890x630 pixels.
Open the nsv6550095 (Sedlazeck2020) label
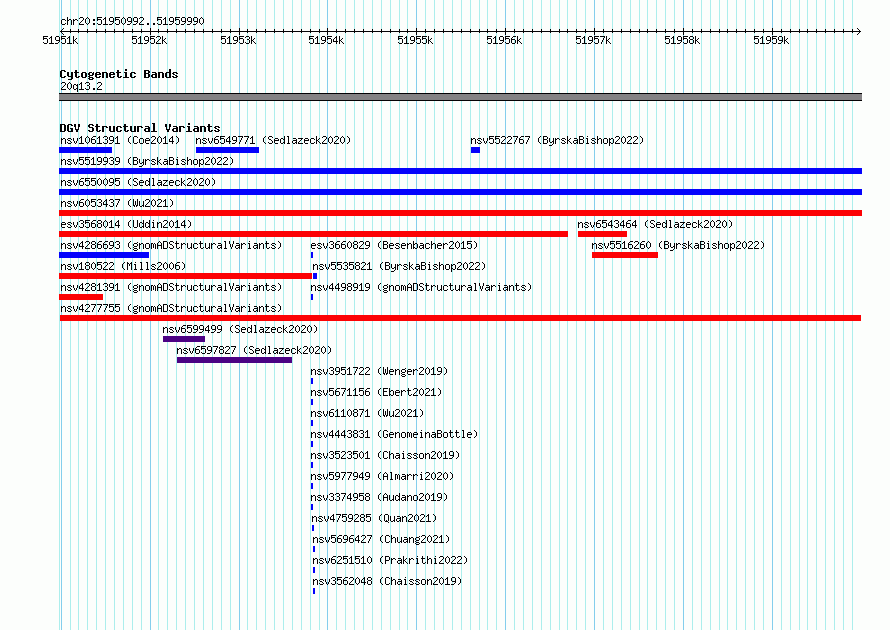click(x=138, y=182)
